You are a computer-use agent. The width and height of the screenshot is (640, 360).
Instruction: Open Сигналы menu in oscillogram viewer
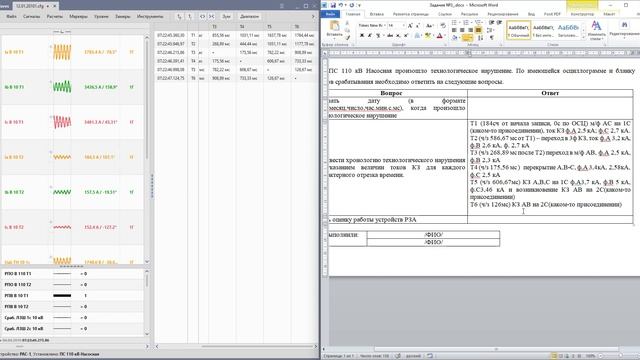click(x=31, y=16)
